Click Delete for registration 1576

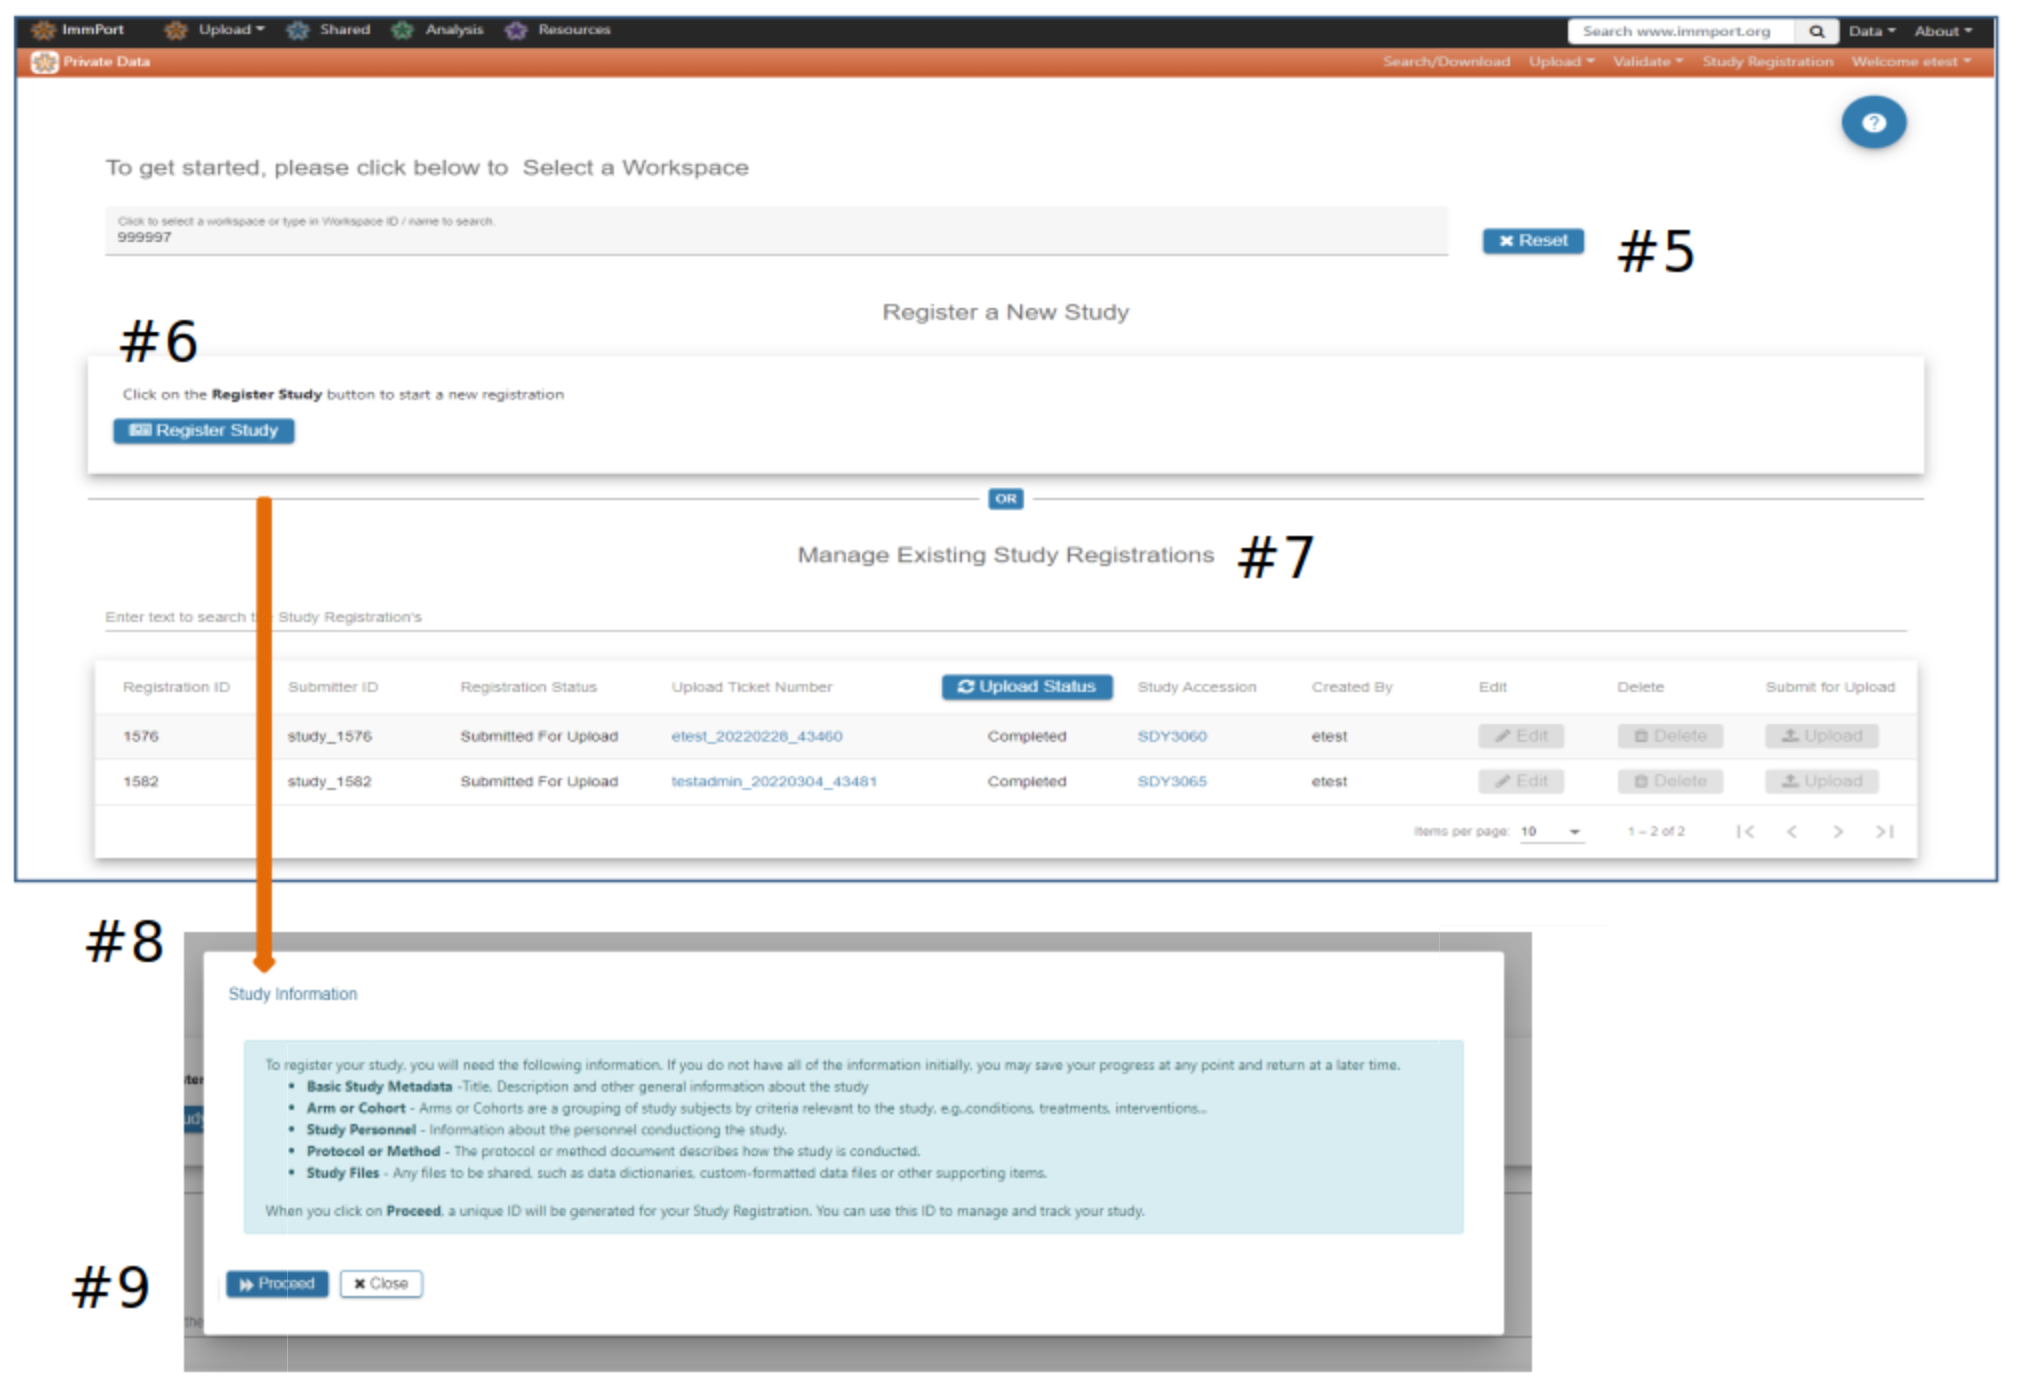(1670, 736)
